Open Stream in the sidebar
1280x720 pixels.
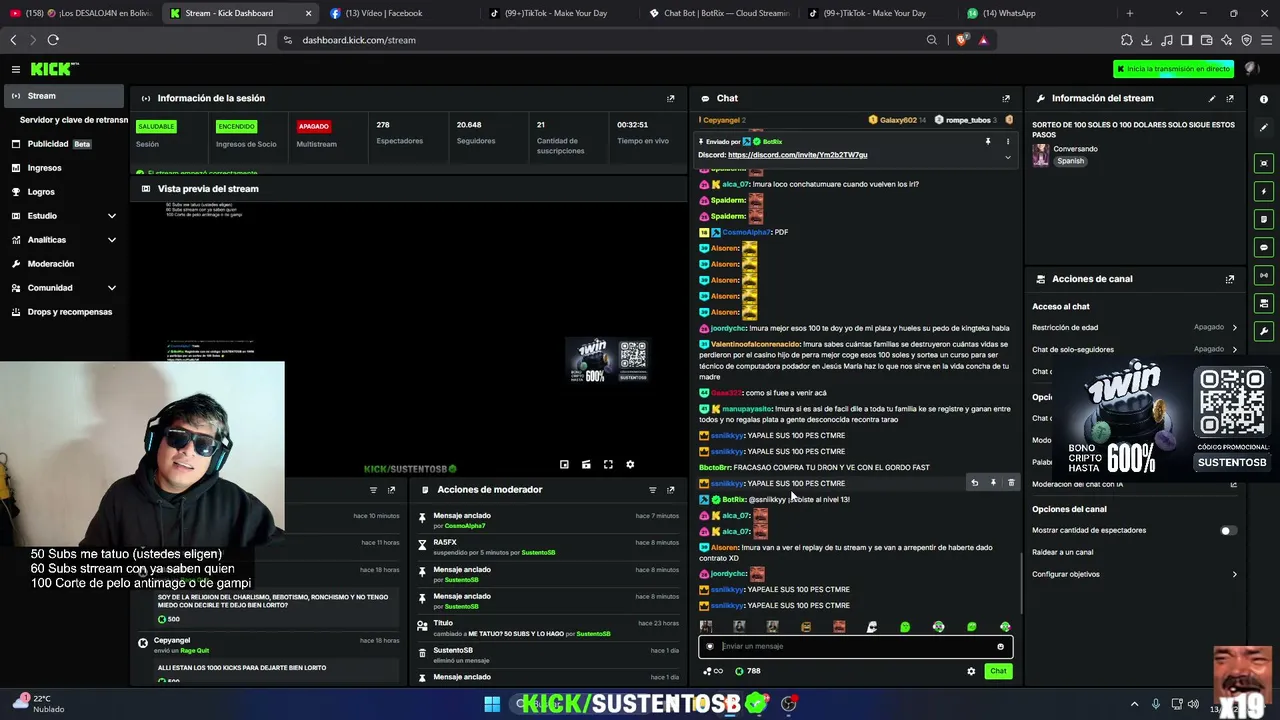pyautogui.click(x=65, y=96)
